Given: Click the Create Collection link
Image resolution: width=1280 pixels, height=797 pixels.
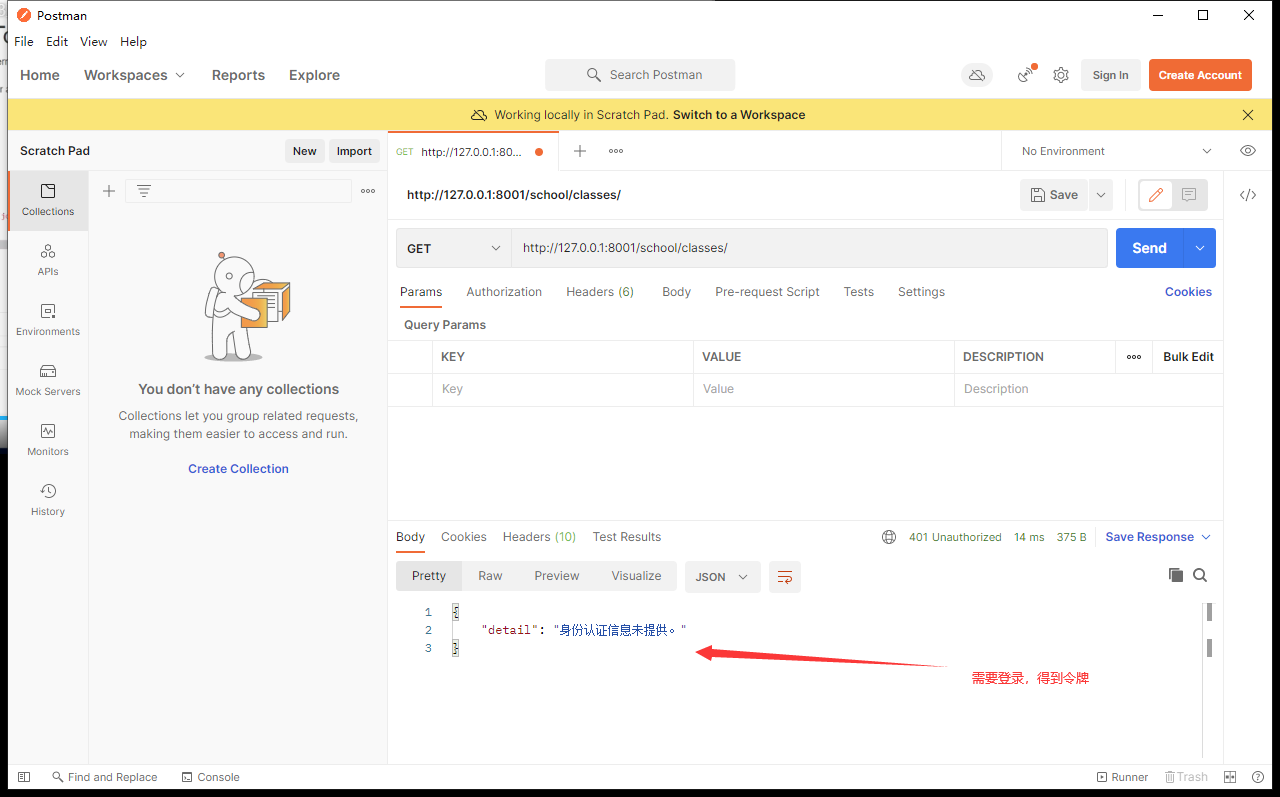Looking at the screenshot, I should point(238,469).
